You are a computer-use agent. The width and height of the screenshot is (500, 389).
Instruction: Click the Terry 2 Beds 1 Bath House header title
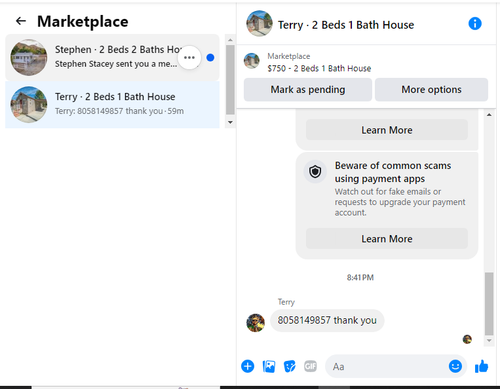tap(346, 25)
